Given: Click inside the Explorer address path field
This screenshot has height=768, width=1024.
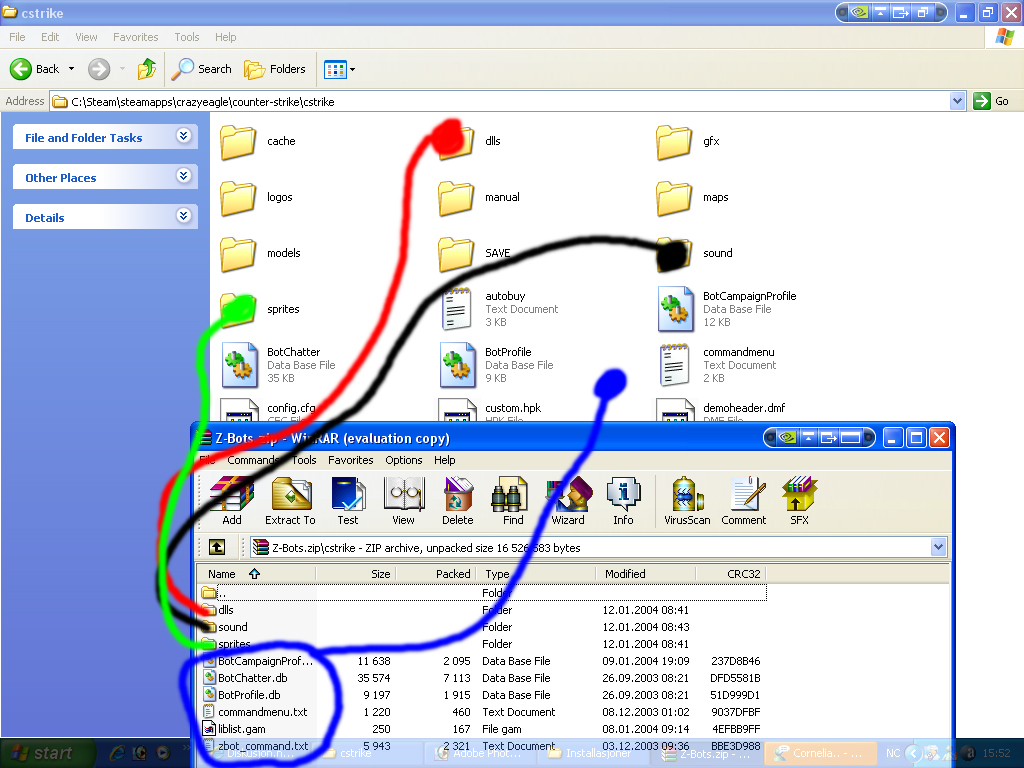Looking at the screenshot, I should coord(500,101).
